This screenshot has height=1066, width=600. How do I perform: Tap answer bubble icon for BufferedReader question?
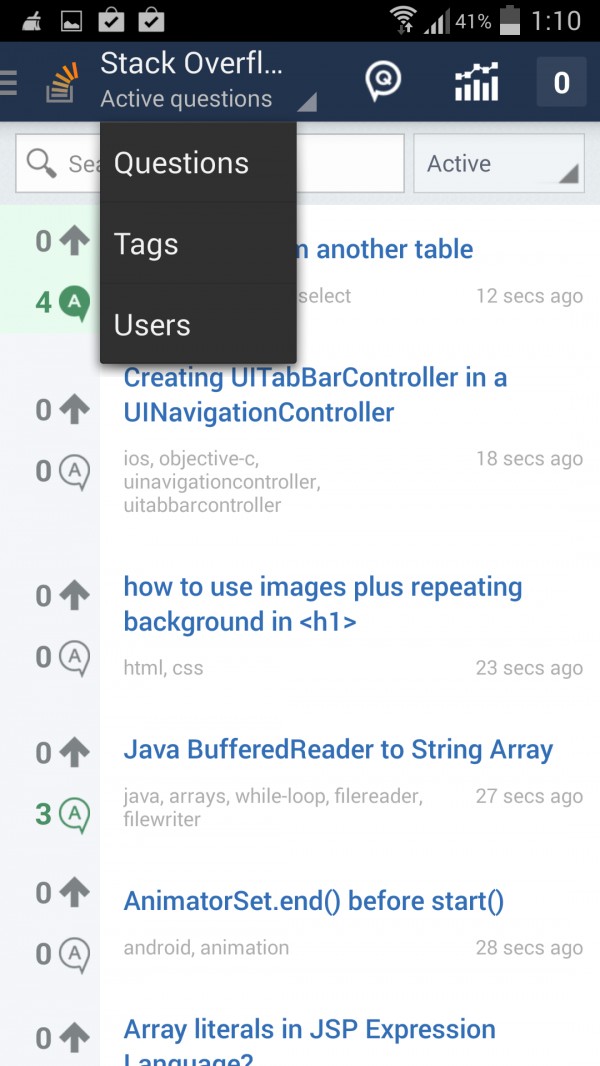(74, 815)
